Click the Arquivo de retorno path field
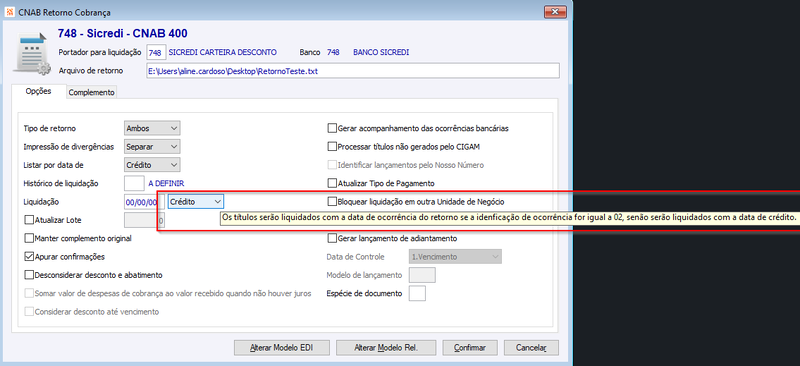The height and width of the screenshot is (366, 800). tap(353, 71)
